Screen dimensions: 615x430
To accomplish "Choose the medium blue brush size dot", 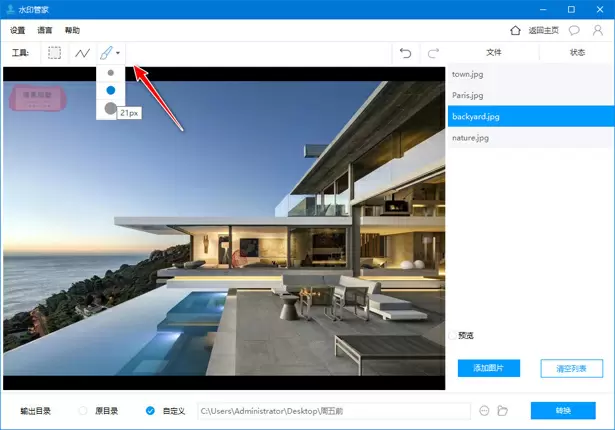I will [111, 90].
